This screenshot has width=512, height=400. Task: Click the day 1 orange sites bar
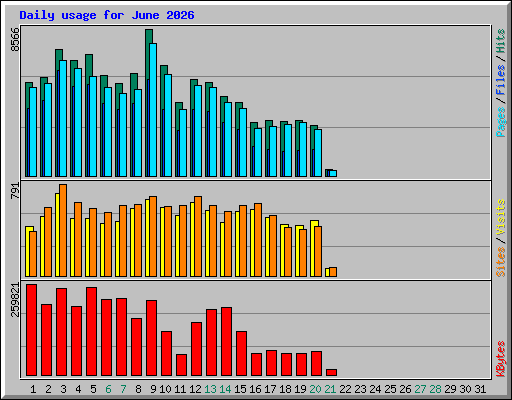(33, 254)
